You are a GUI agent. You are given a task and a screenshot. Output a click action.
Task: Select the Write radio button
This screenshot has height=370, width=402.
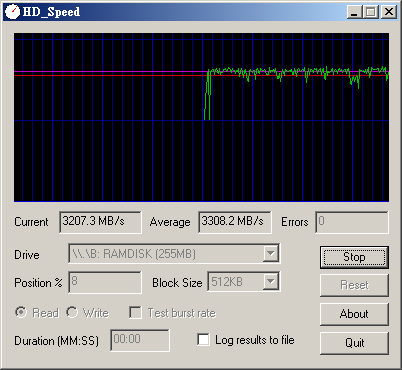(72, 312)
